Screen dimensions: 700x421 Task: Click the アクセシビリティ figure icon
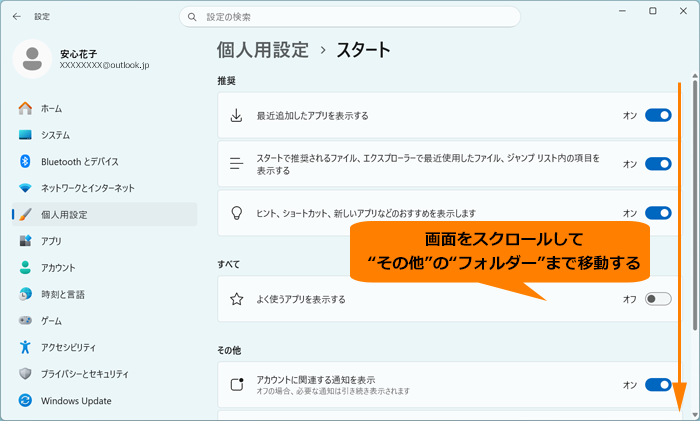tap(25, 347)
